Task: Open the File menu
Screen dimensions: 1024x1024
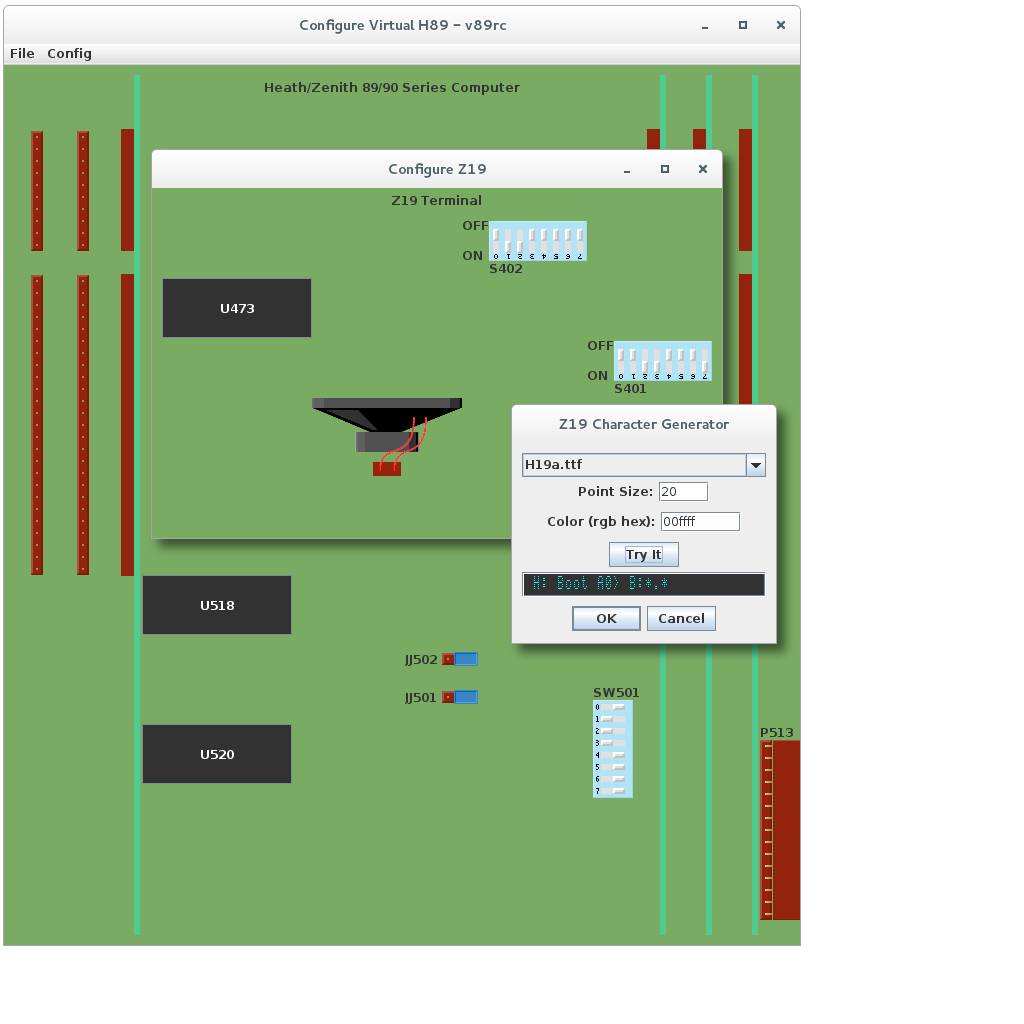Action: (22, 53)
